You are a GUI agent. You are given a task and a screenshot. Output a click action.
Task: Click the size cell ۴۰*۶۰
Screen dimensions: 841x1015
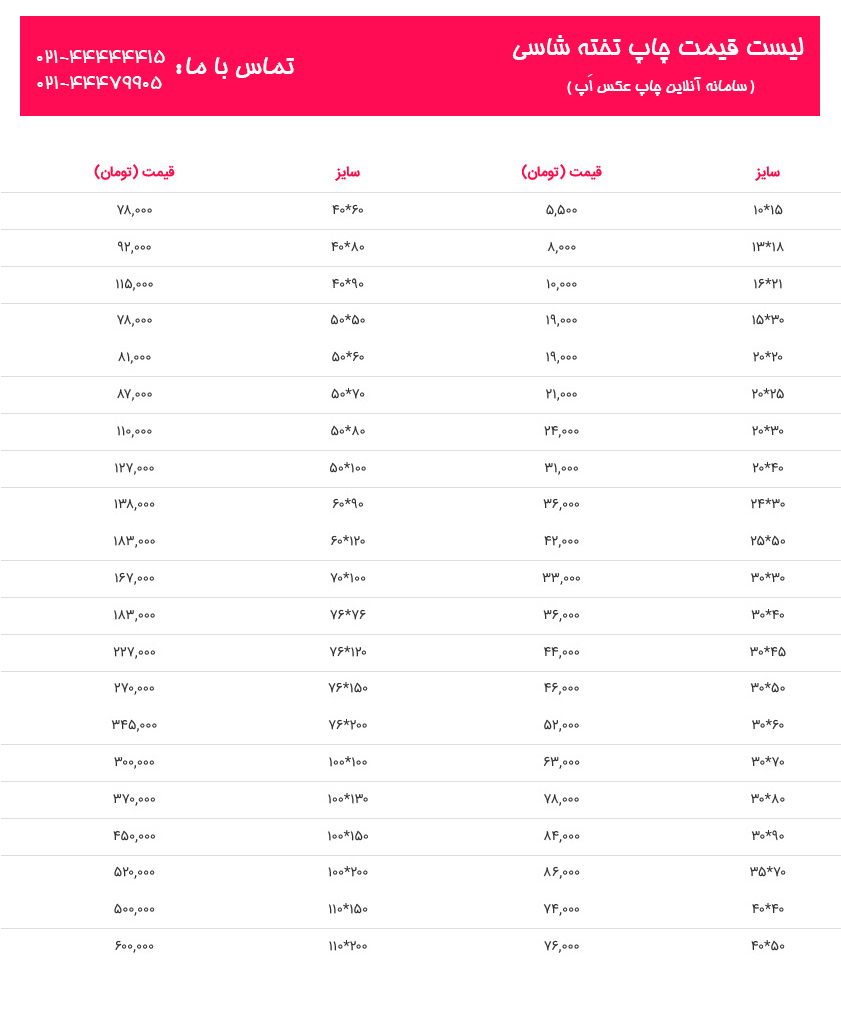click(348, 210)
